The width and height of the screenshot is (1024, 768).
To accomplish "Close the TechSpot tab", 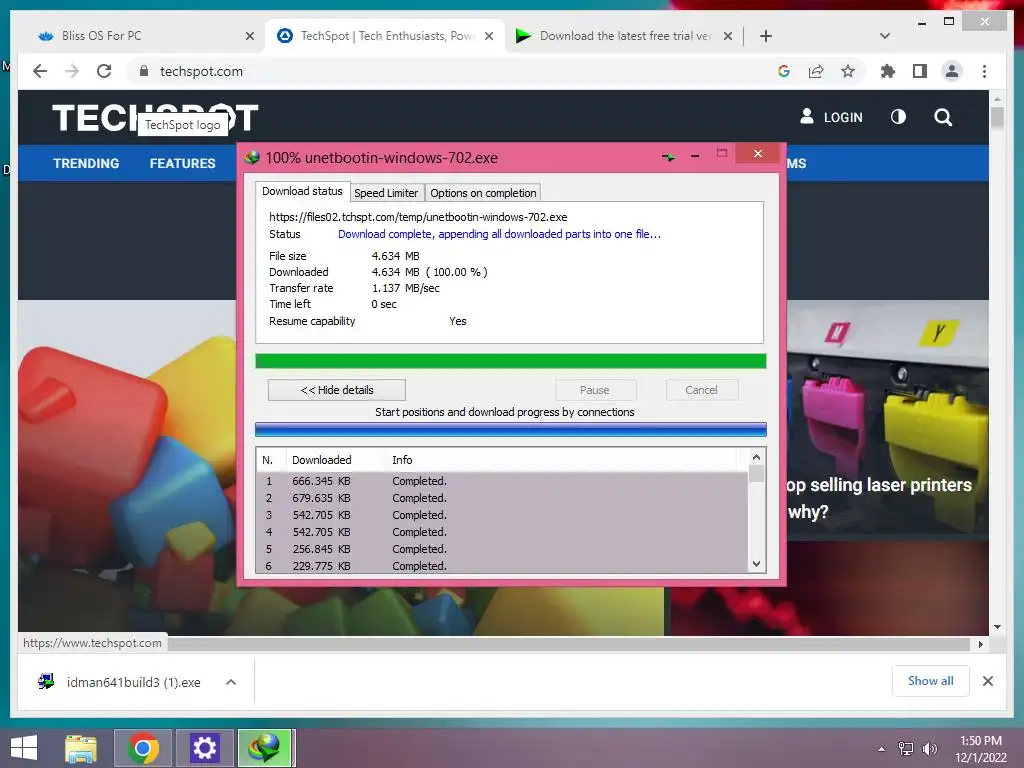I will pos(488,36).
